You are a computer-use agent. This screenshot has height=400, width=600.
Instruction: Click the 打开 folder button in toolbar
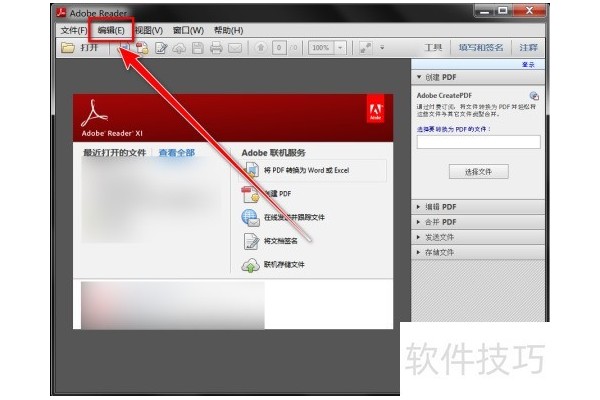80,48
